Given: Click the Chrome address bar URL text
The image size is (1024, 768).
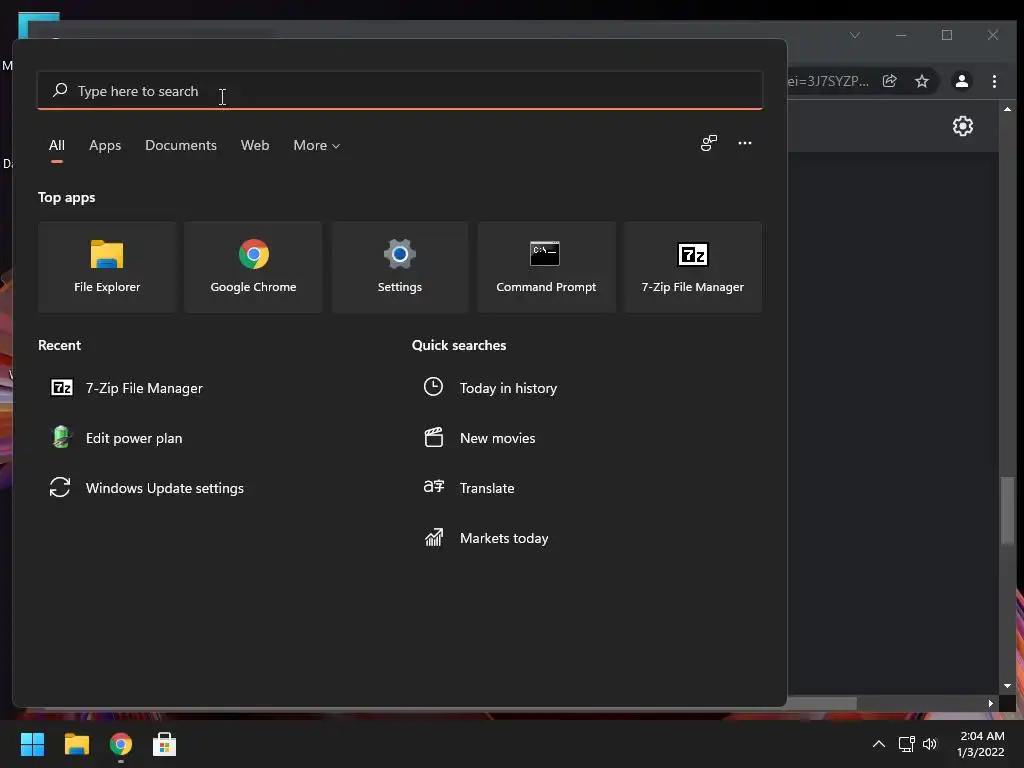Looking at the screenshot, I should [x=828, y=81].
